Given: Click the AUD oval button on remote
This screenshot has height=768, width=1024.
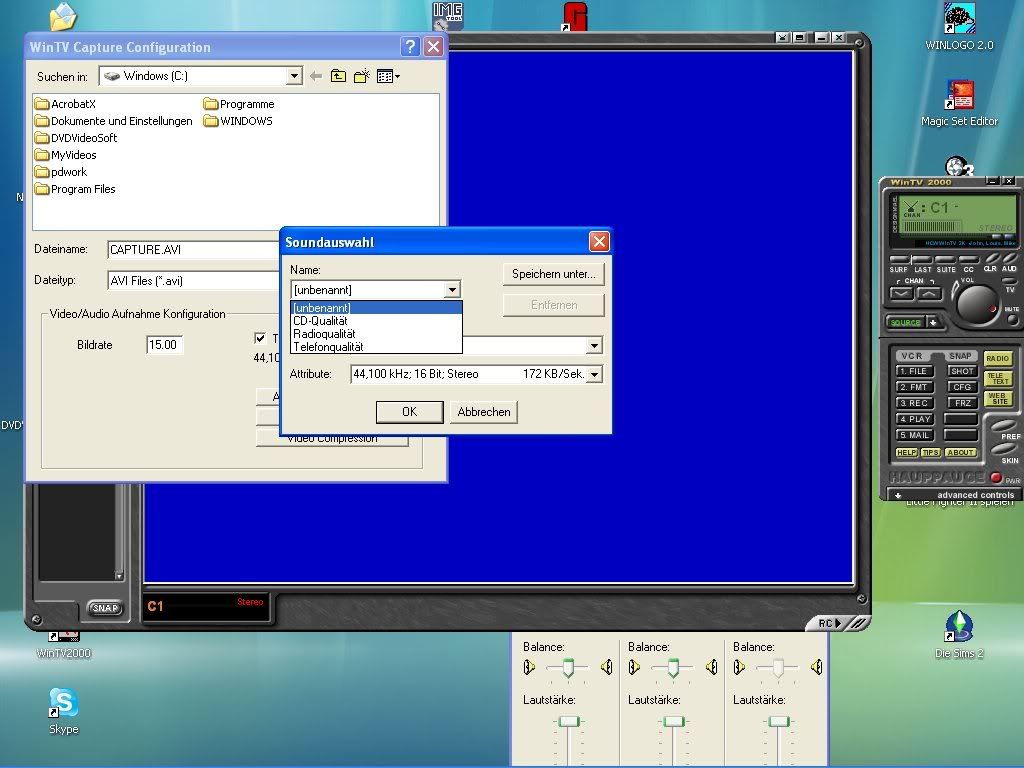Looking at the screenshot, I should pos(1010,258).
